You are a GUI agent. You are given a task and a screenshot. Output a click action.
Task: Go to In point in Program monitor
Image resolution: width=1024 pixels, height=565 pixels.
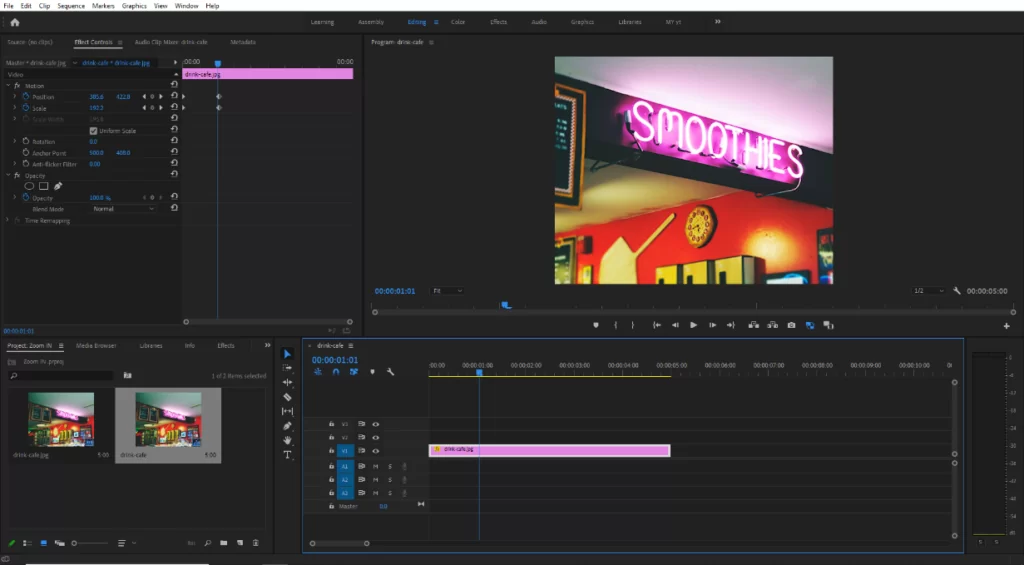pyautogui.click(x=657, y=325)
